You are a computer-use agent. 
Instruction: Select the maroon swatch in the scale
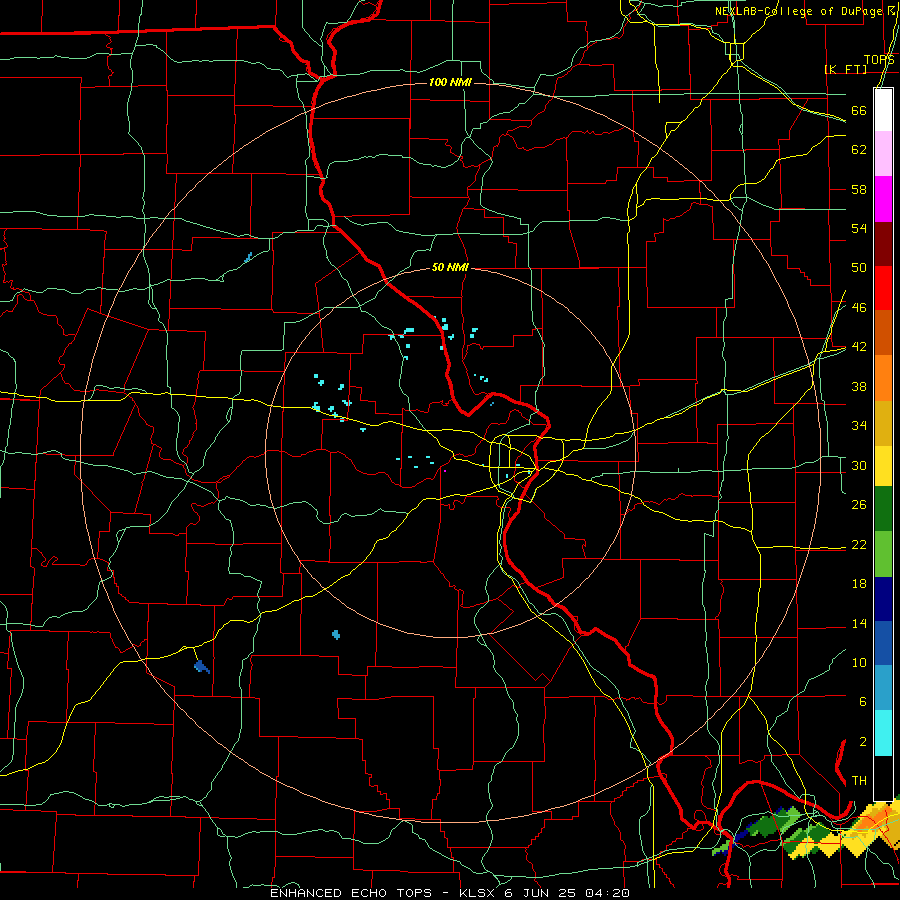(x=883, y=243)
